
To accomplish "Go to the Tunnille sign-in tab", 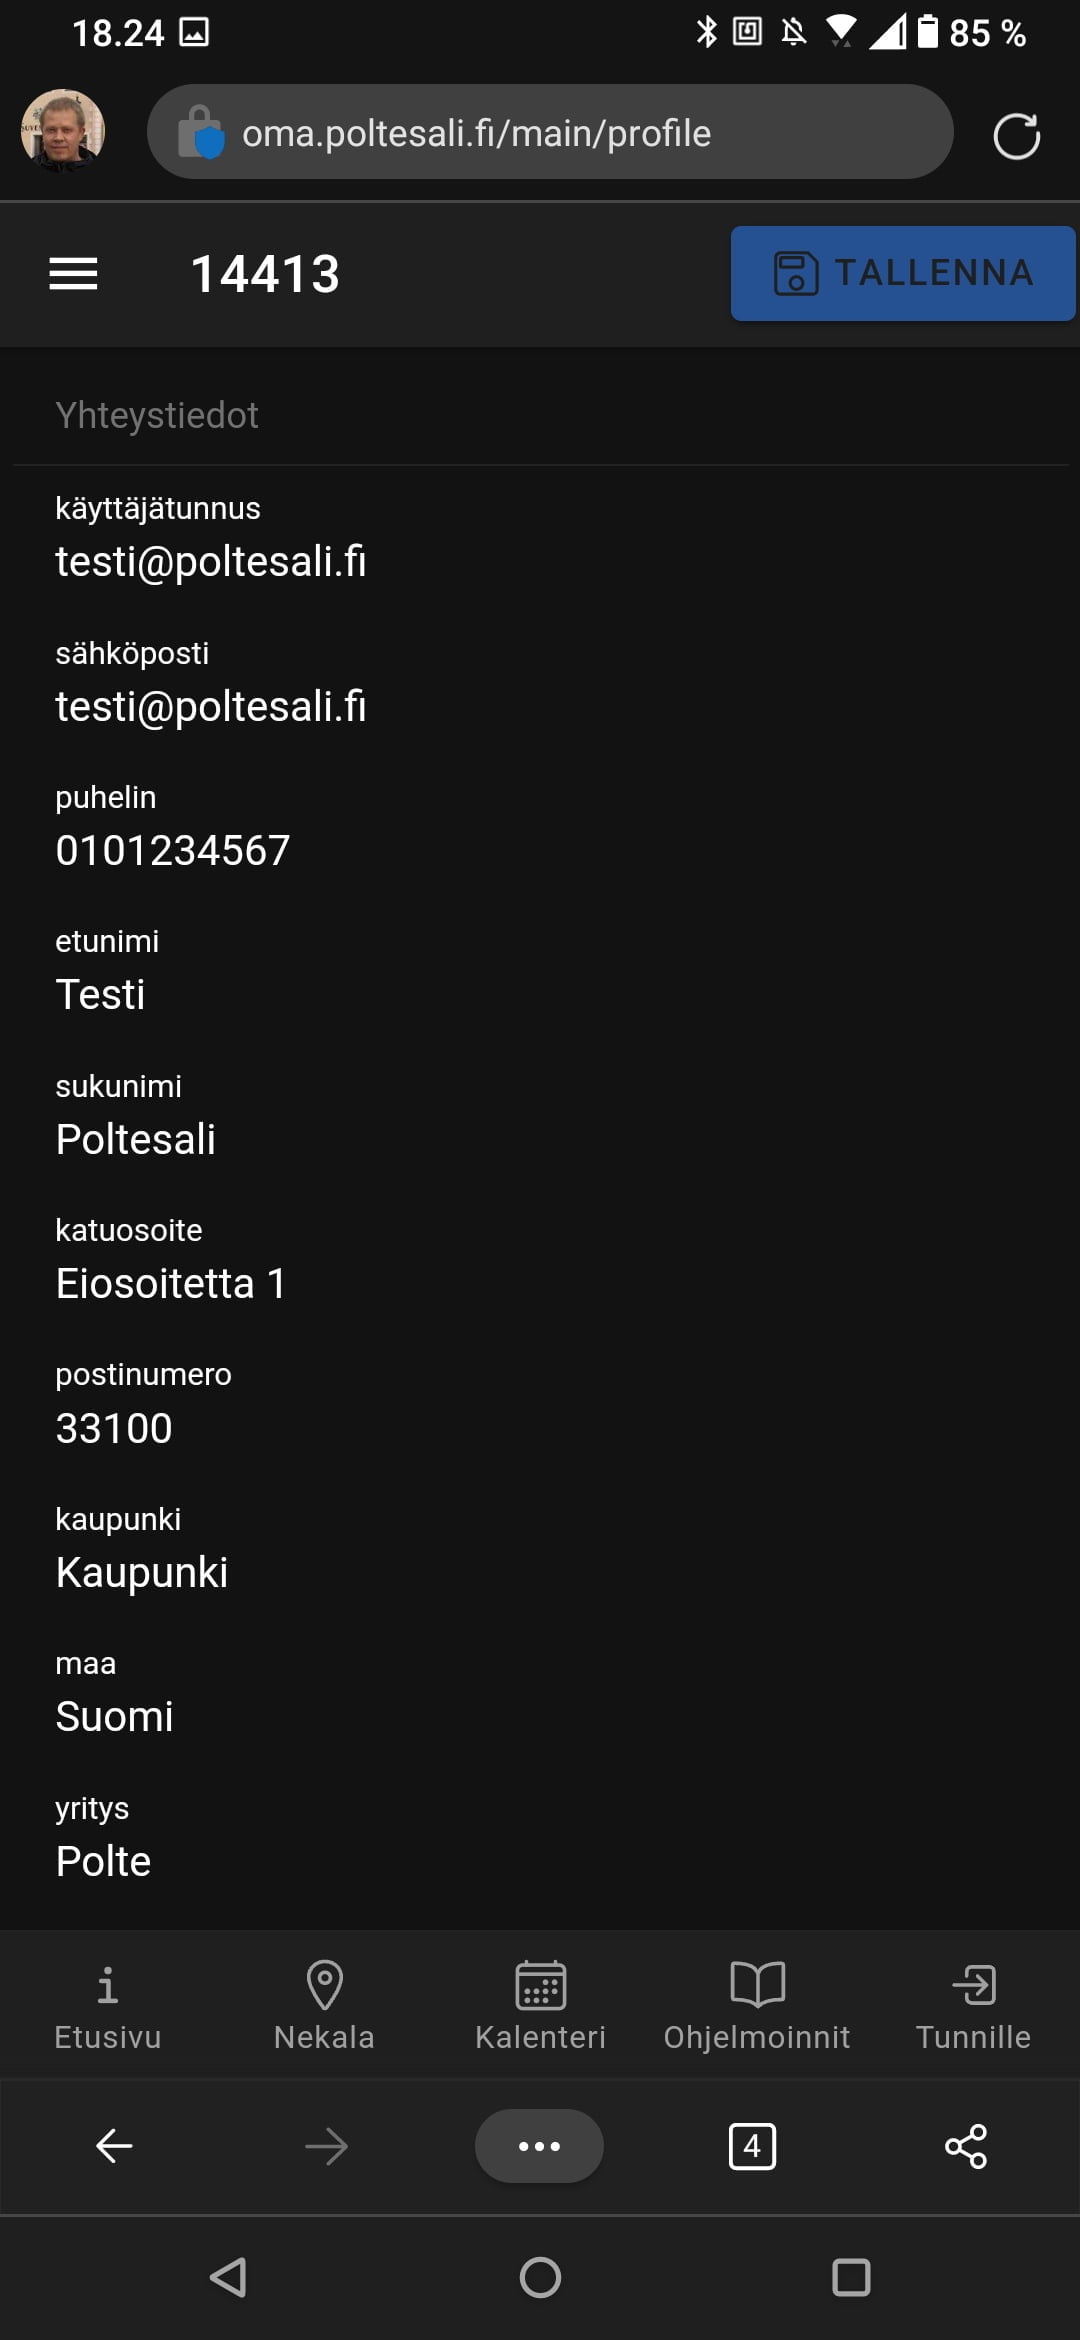I will [973, 2005].
